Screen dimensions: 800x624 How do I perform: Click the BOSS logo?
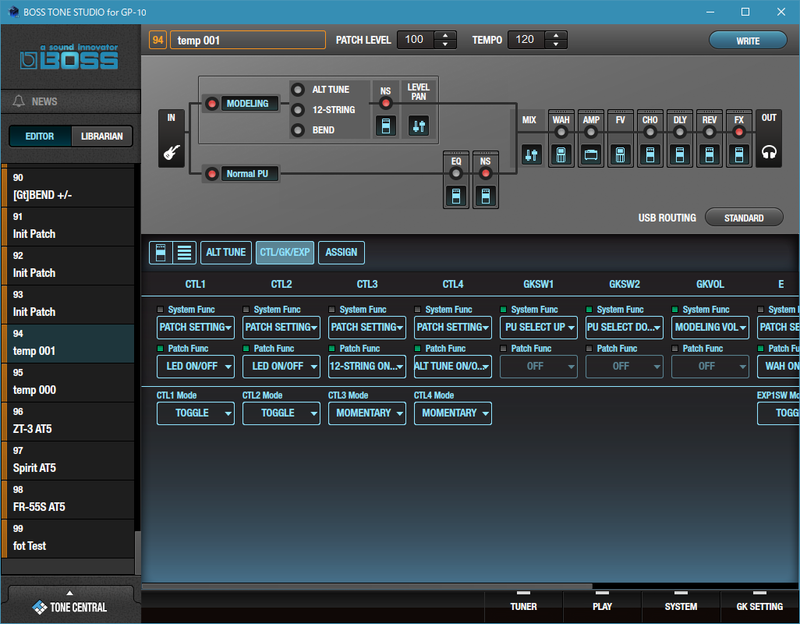click(x=69, y=57)
